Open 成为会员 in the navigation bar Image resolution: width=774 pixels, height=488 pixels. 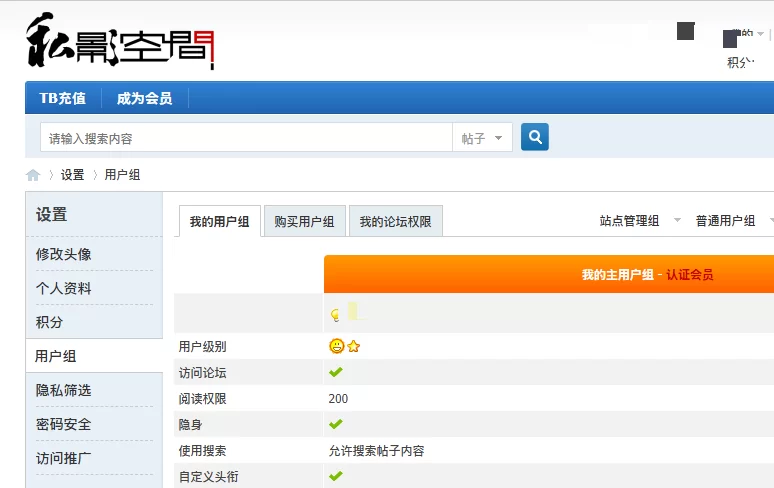click(144, 98)
